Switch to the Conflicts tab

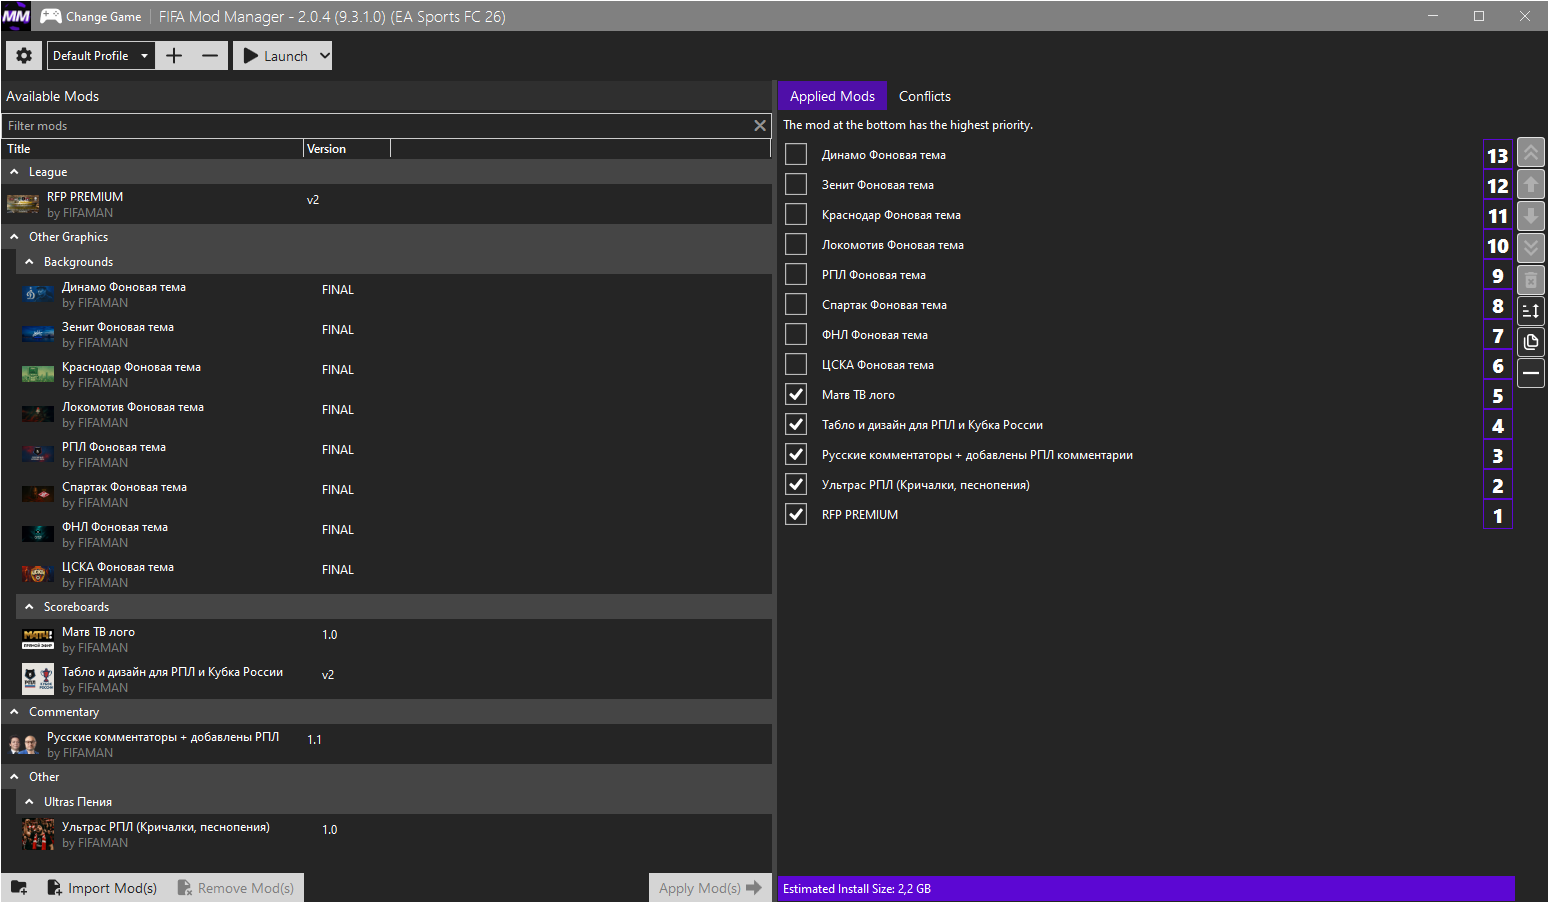[x=924, y=96]
